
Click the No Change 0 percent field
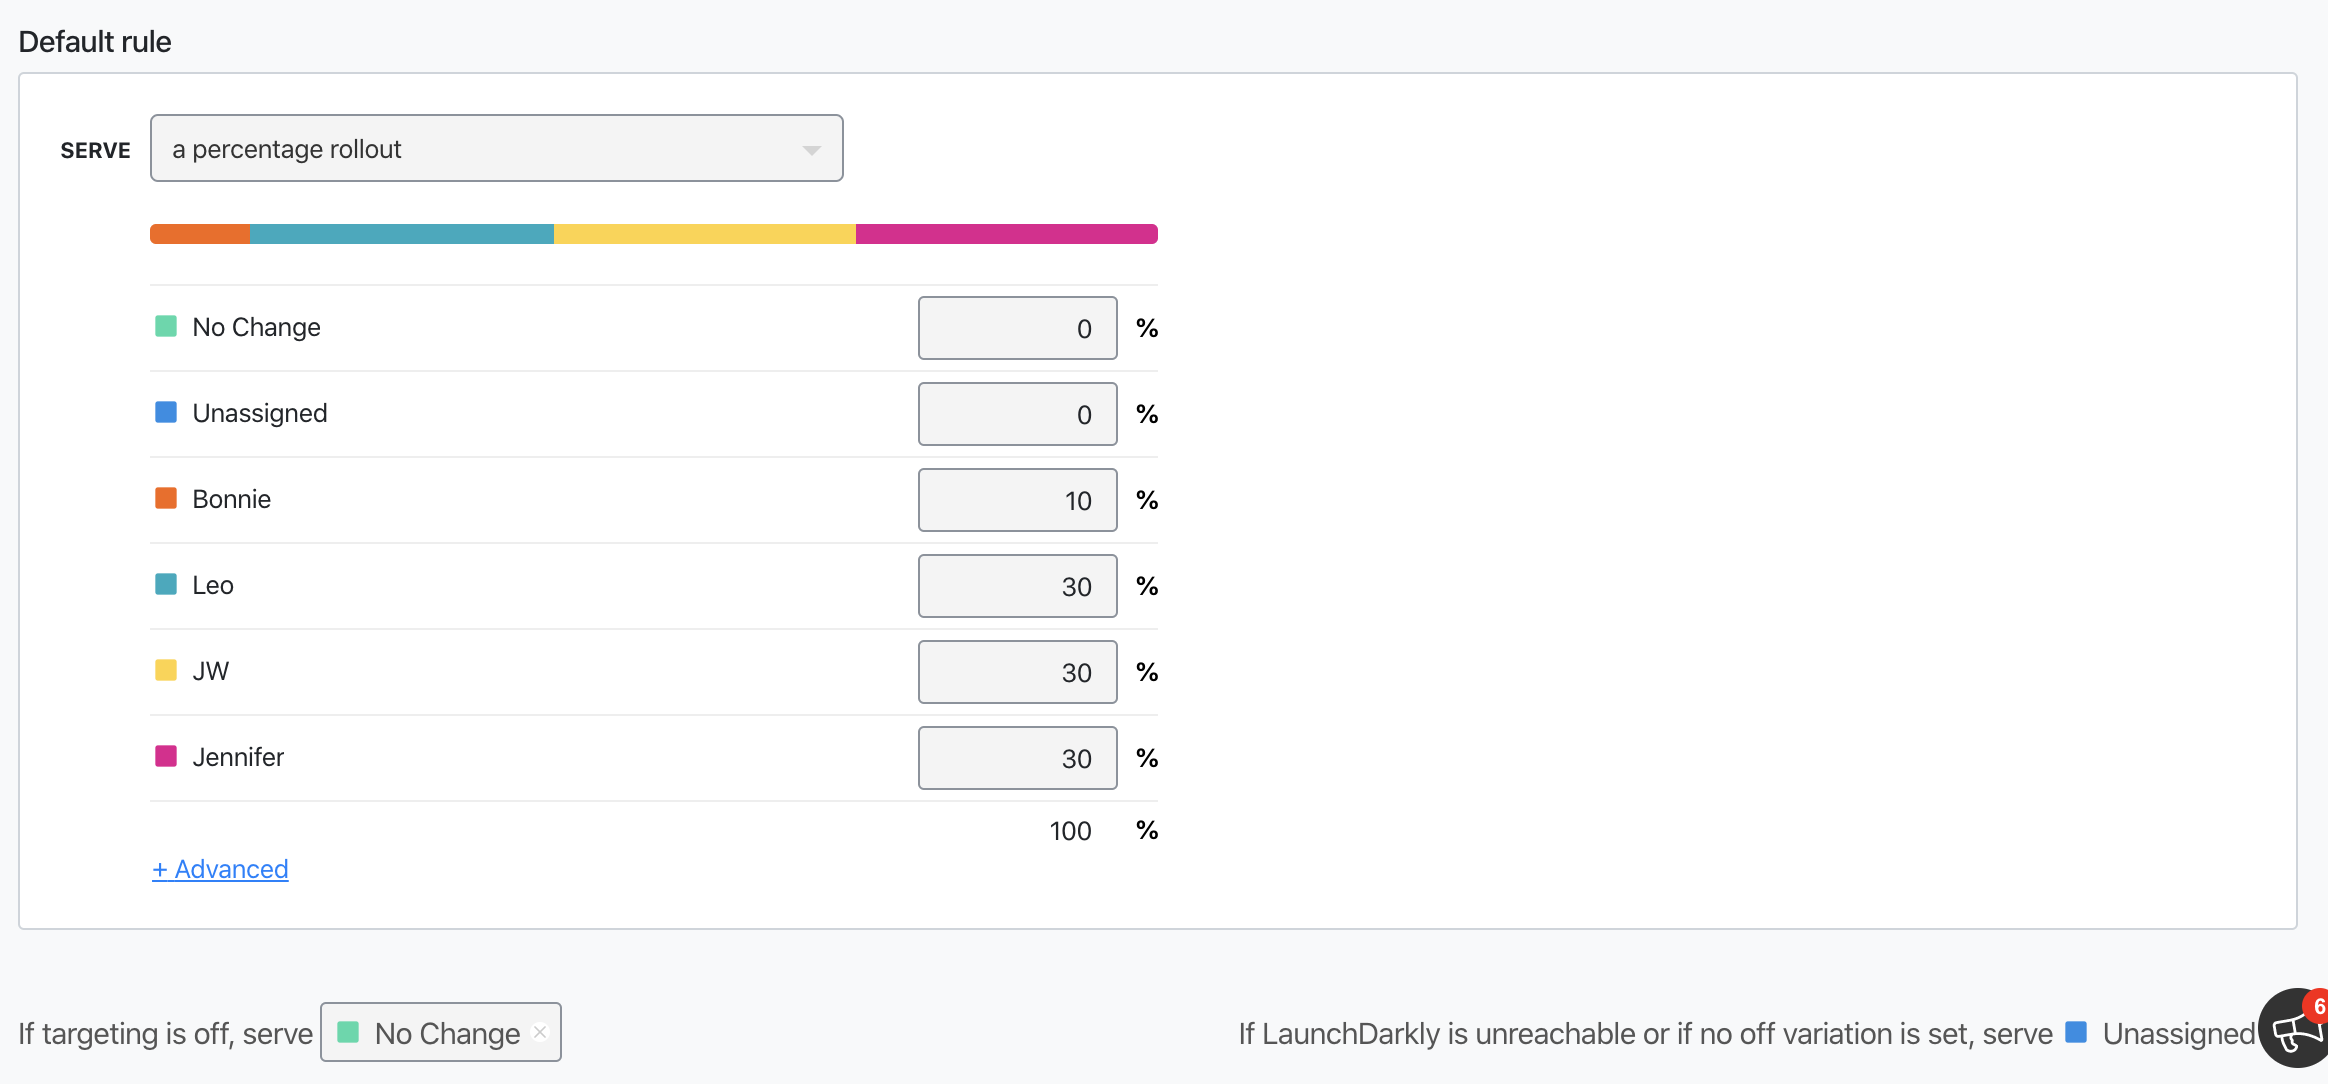(x=1017, y=328)
